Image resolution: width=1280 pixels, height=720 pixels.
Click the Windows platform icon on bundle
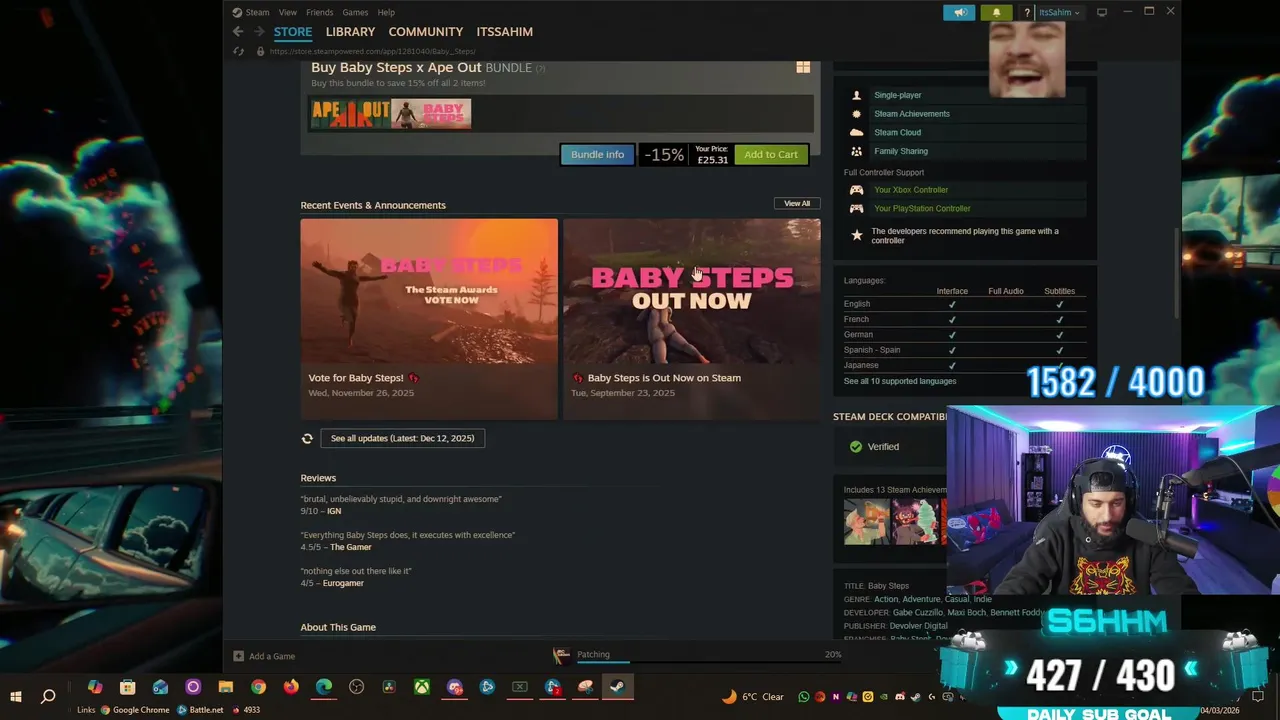(803, 67)
